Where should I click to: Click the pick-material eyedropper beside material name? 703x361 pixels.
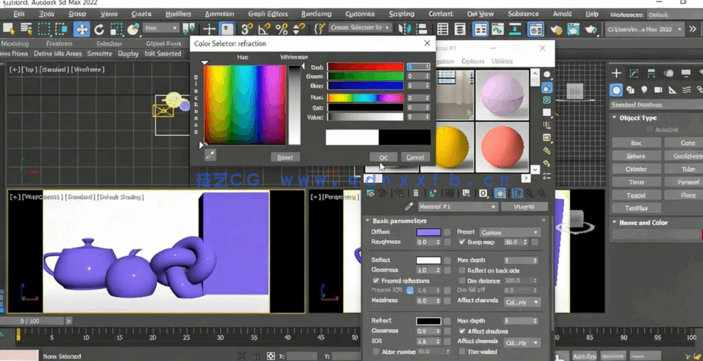point(408,206)
